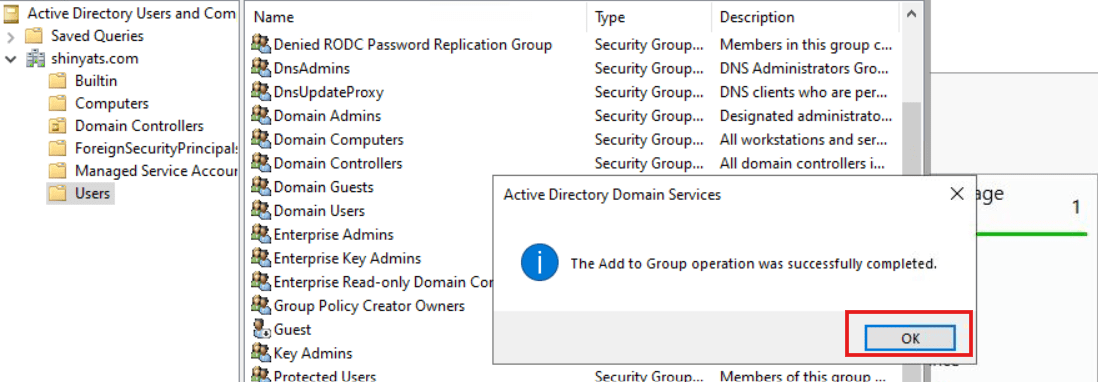Click the Domain Admins group icon

point(260,115)
